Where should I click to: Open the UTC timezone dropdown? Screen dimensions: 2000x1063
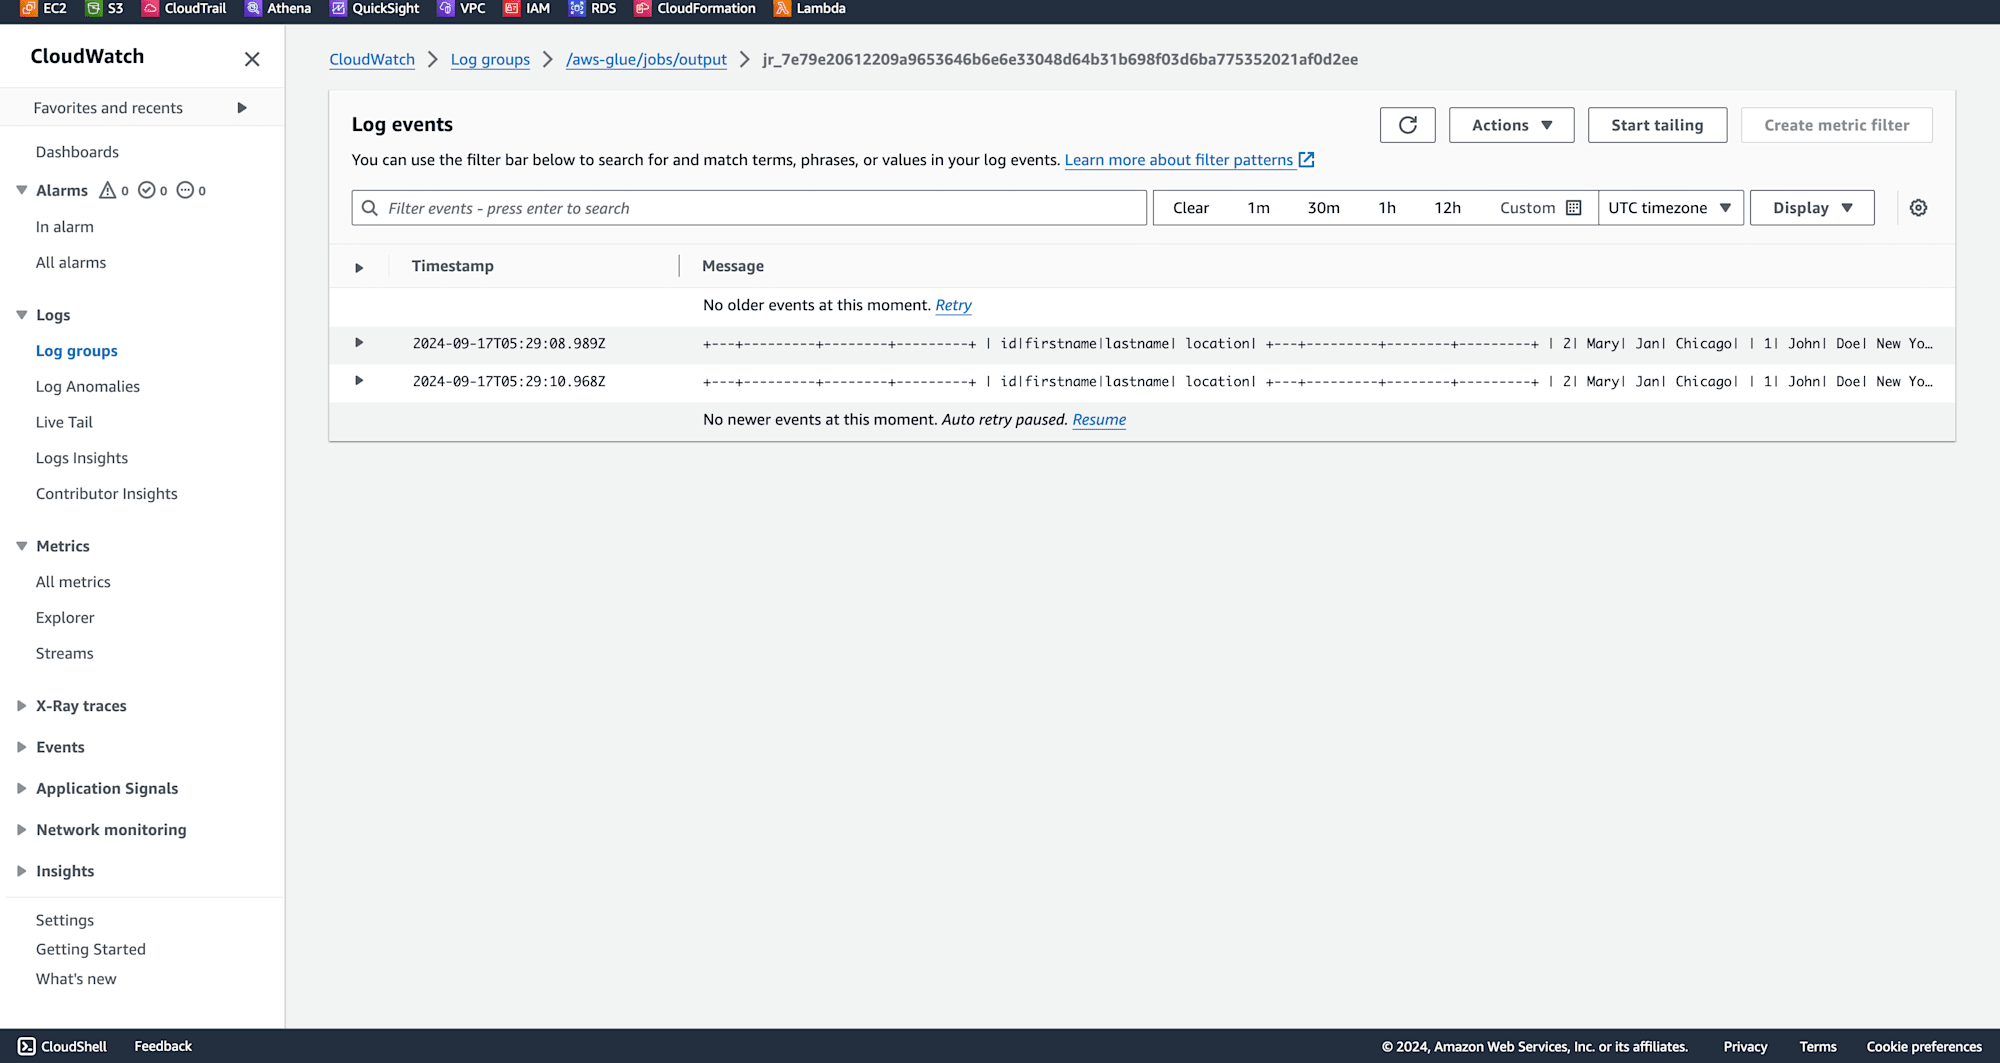click(x=1670, y=208)
